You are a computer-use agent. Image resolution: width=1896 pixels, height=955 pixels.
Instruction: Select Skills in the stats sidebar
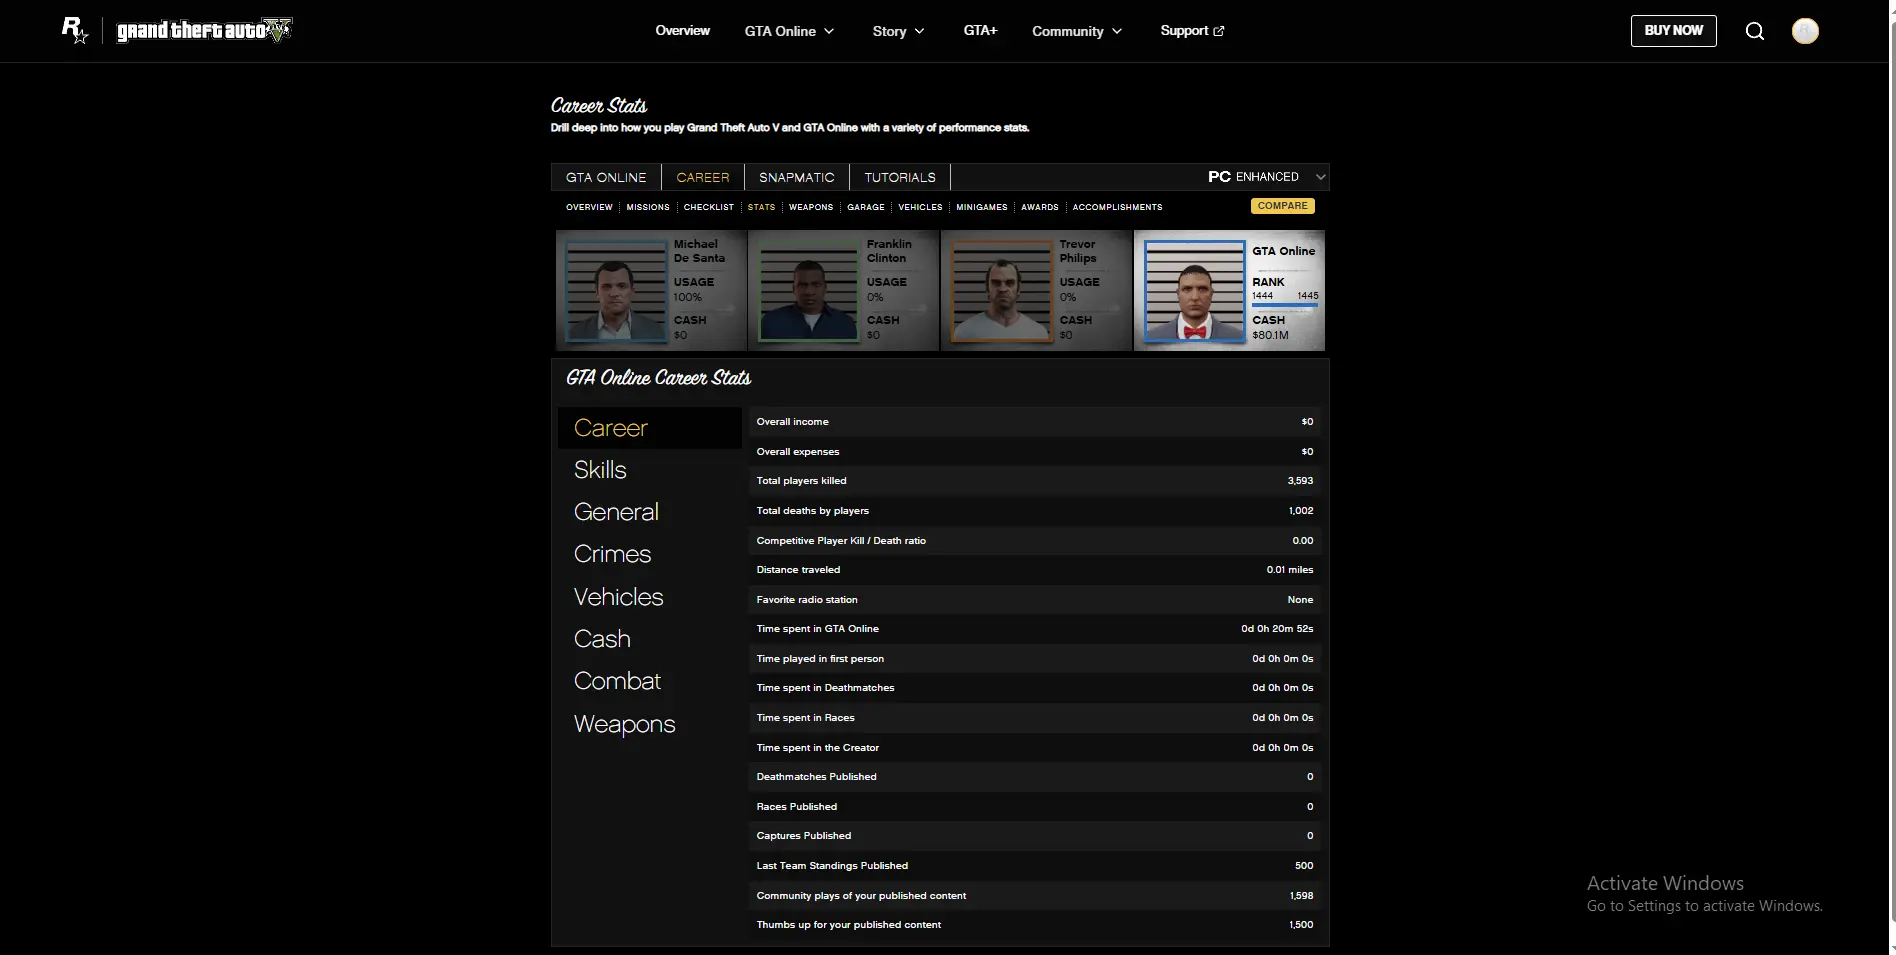pos(600,470)
